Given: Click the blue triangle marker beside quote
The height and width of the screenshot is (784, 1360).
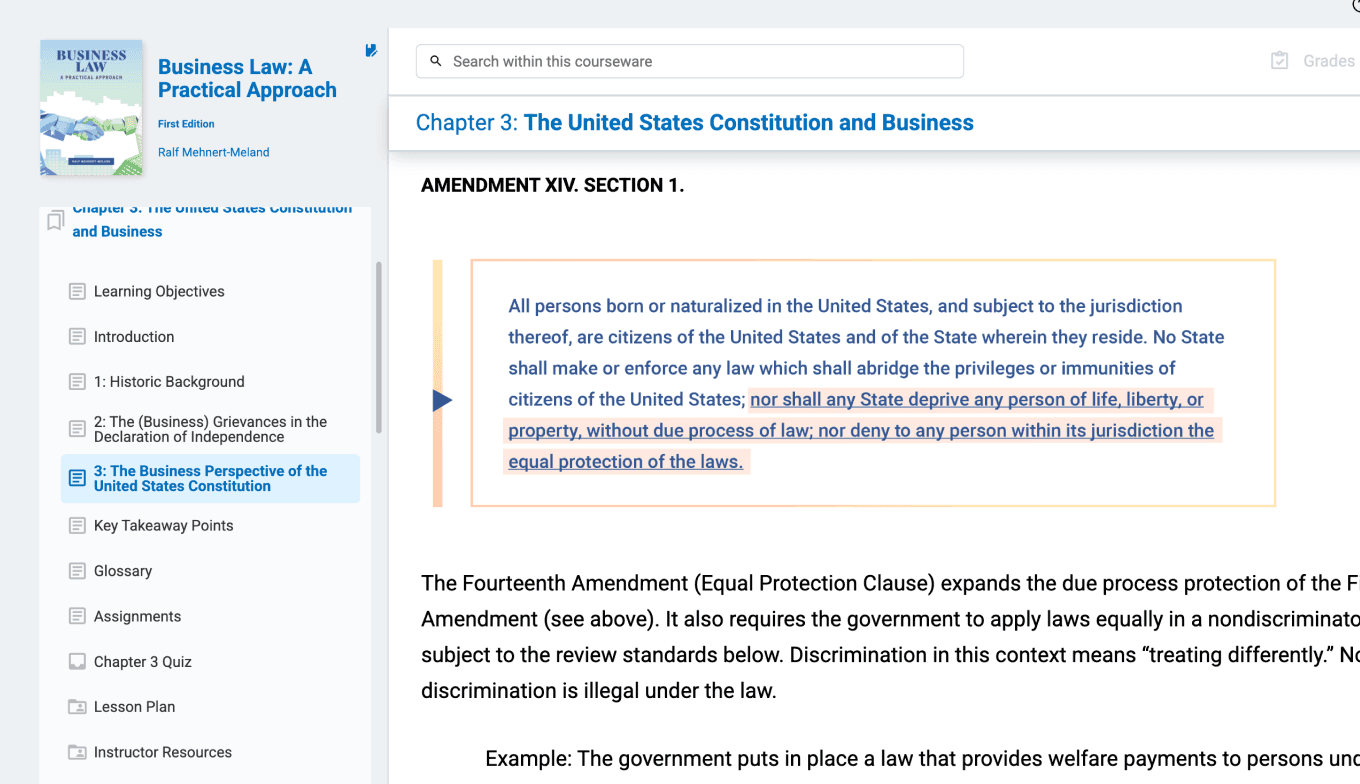Looking at the screenshot, I should [x=442, y=400].
